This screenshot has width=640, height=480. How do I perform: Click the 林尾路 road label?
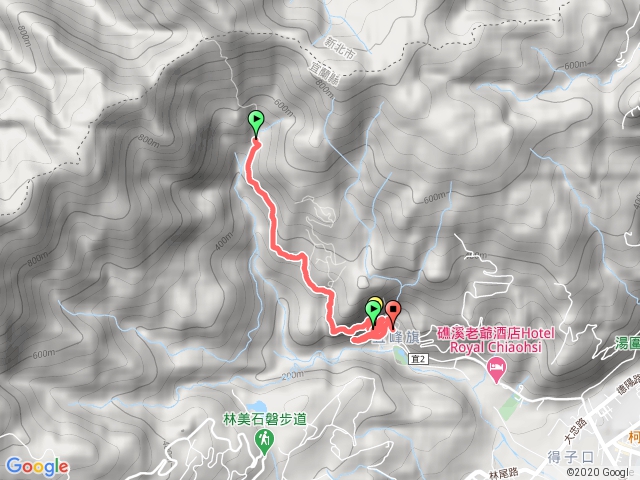pyautogui.click(x=504, y=474)
